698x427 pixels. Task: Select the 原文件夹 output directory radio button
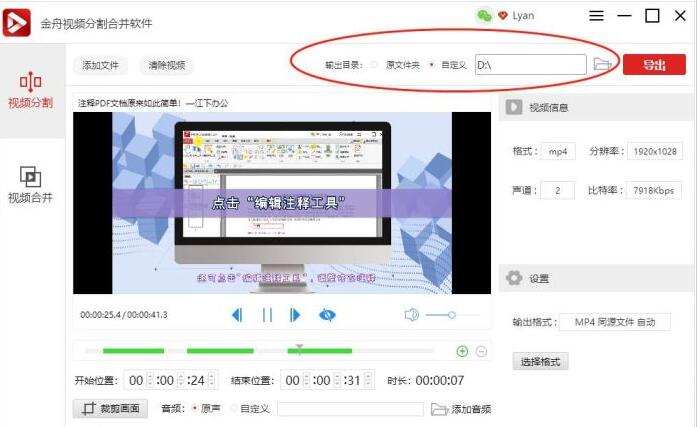click(375, 65)
